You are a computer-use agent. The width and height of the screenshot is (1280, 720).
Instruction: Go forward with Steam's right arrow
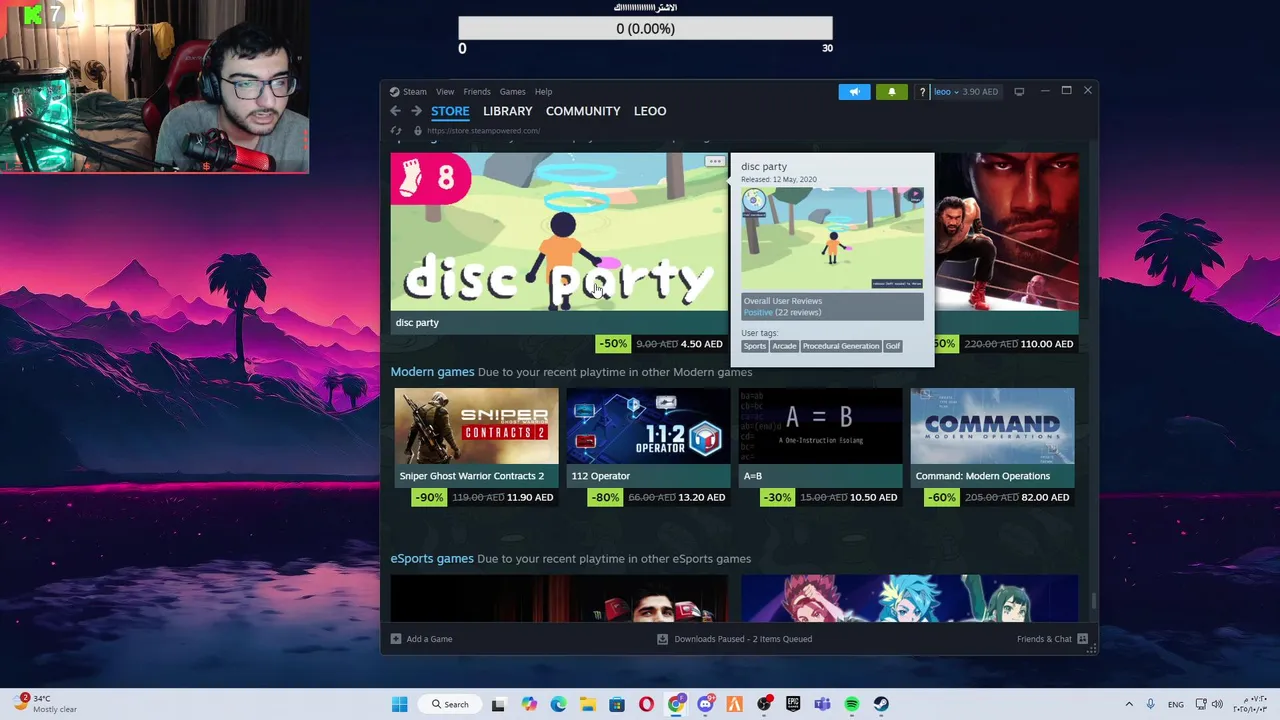point(416,111)
